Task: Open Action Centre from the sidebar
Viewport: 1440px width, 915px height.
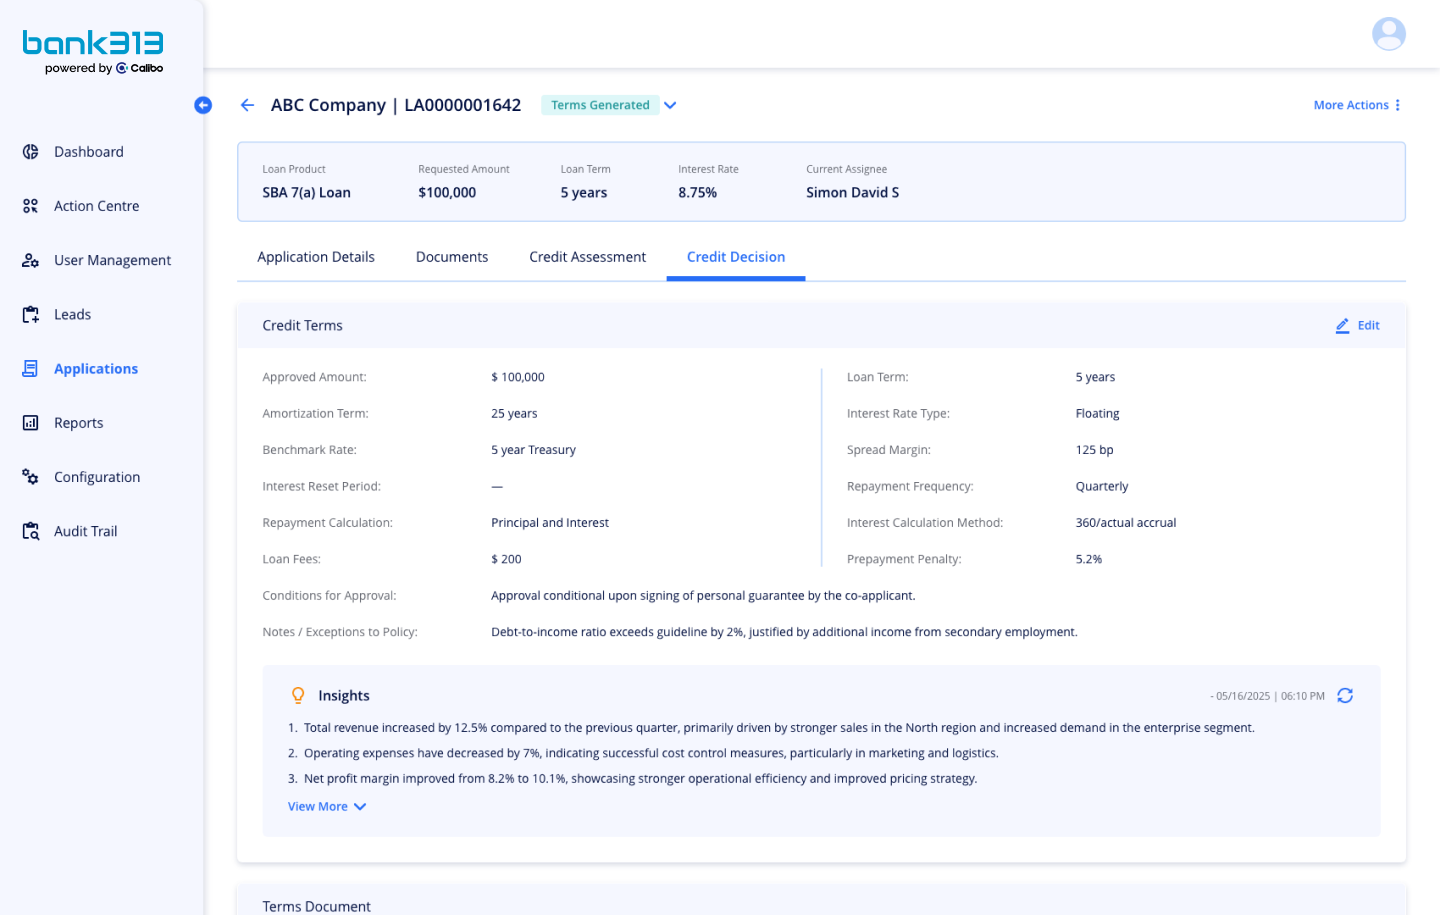Action: pyautogui.click(x=96, y=206)
